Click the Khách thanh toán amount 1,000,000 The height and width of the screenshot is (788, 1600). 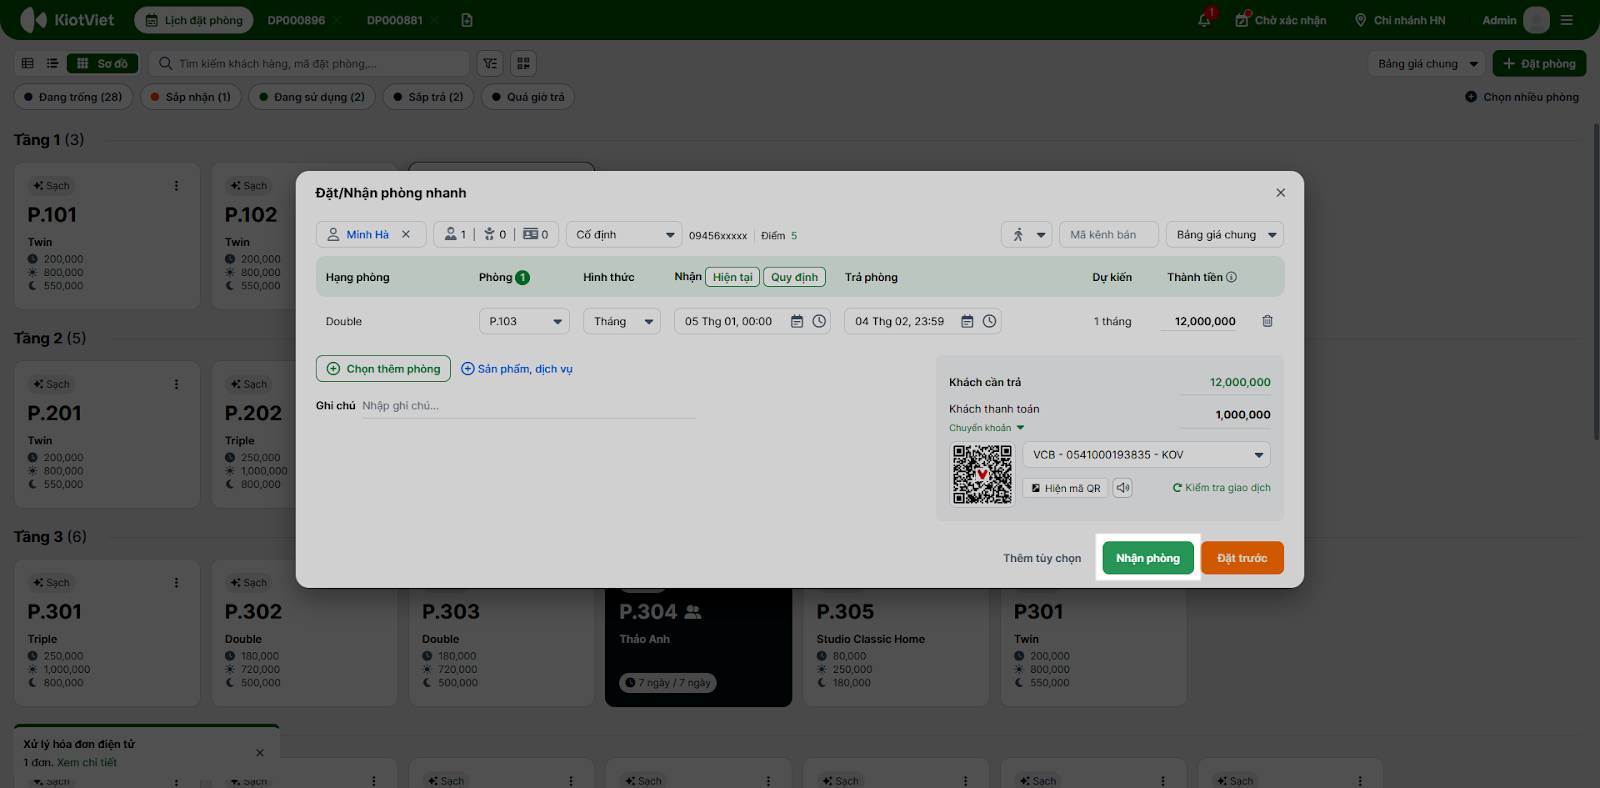pos(1243,415)
